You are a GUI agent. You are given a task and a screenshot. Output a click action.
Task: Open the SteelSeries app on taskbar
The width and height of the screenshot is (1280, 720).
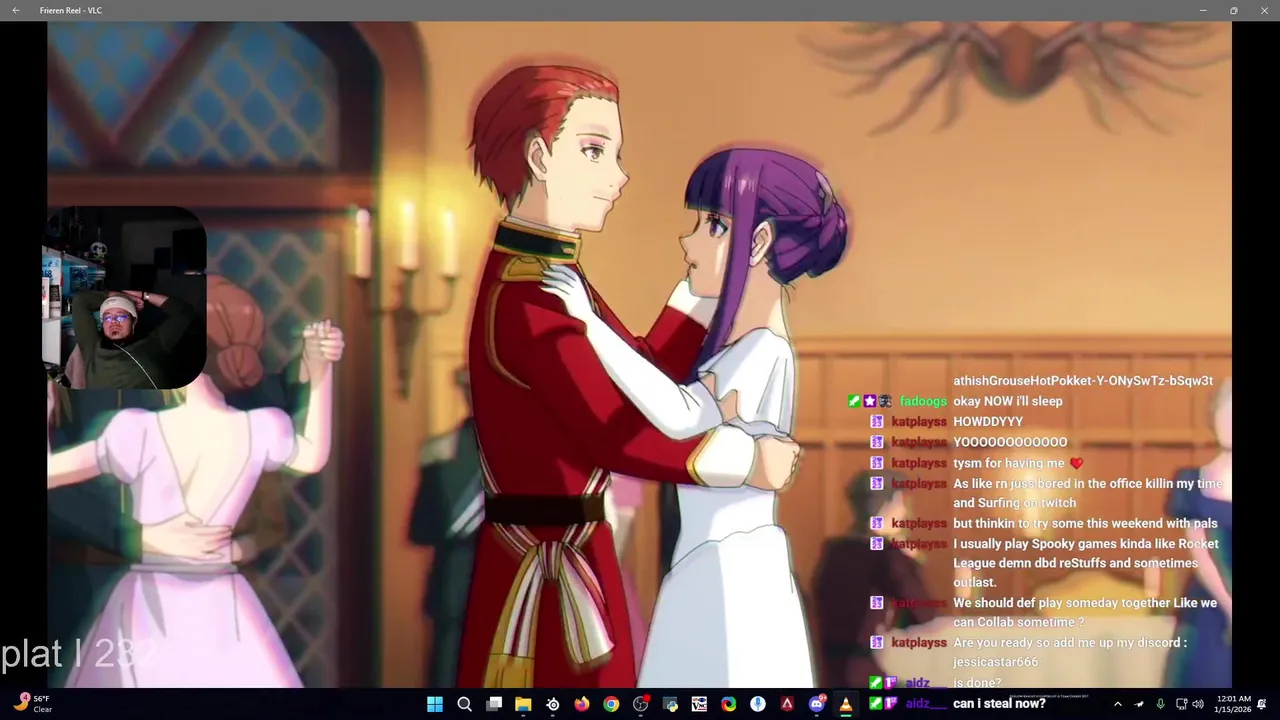pyautogui.click(x=552, y=704)
